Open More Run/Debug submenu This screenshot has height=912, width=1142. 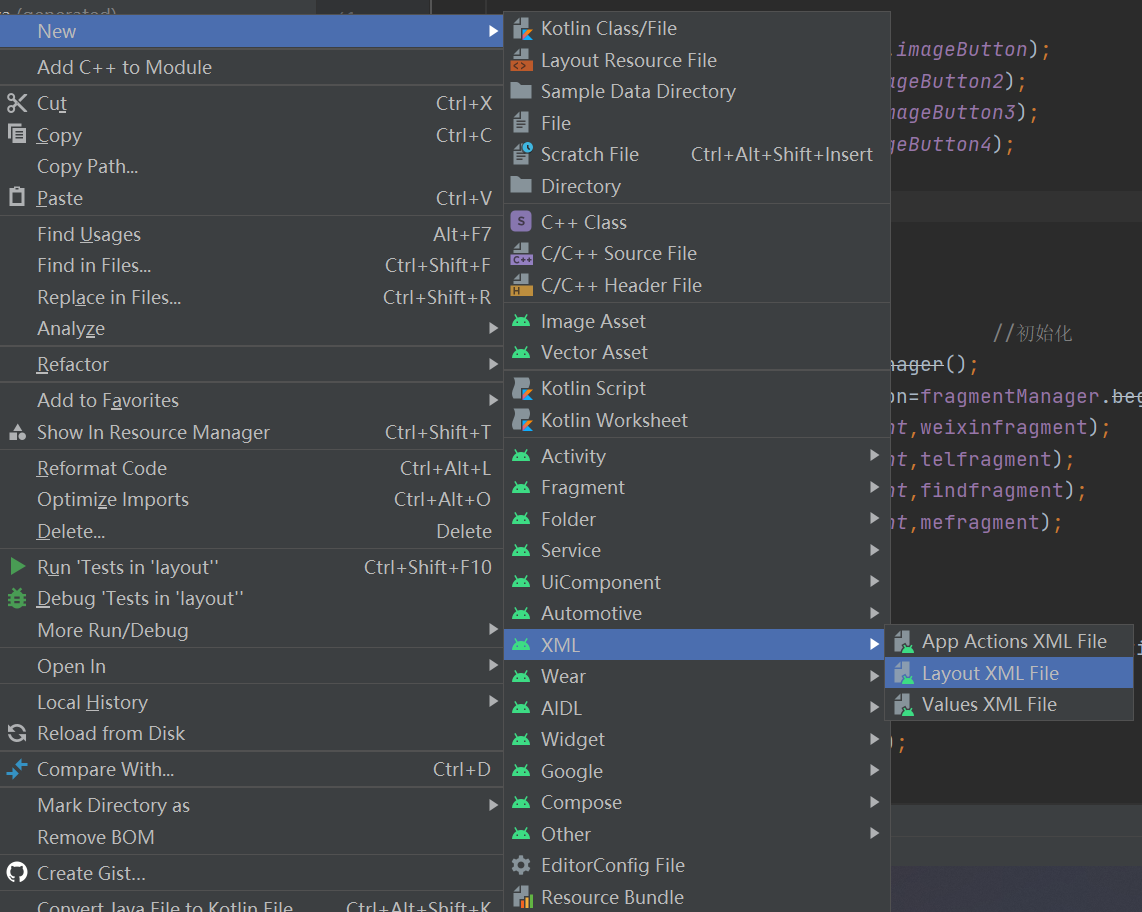point(251,630)
